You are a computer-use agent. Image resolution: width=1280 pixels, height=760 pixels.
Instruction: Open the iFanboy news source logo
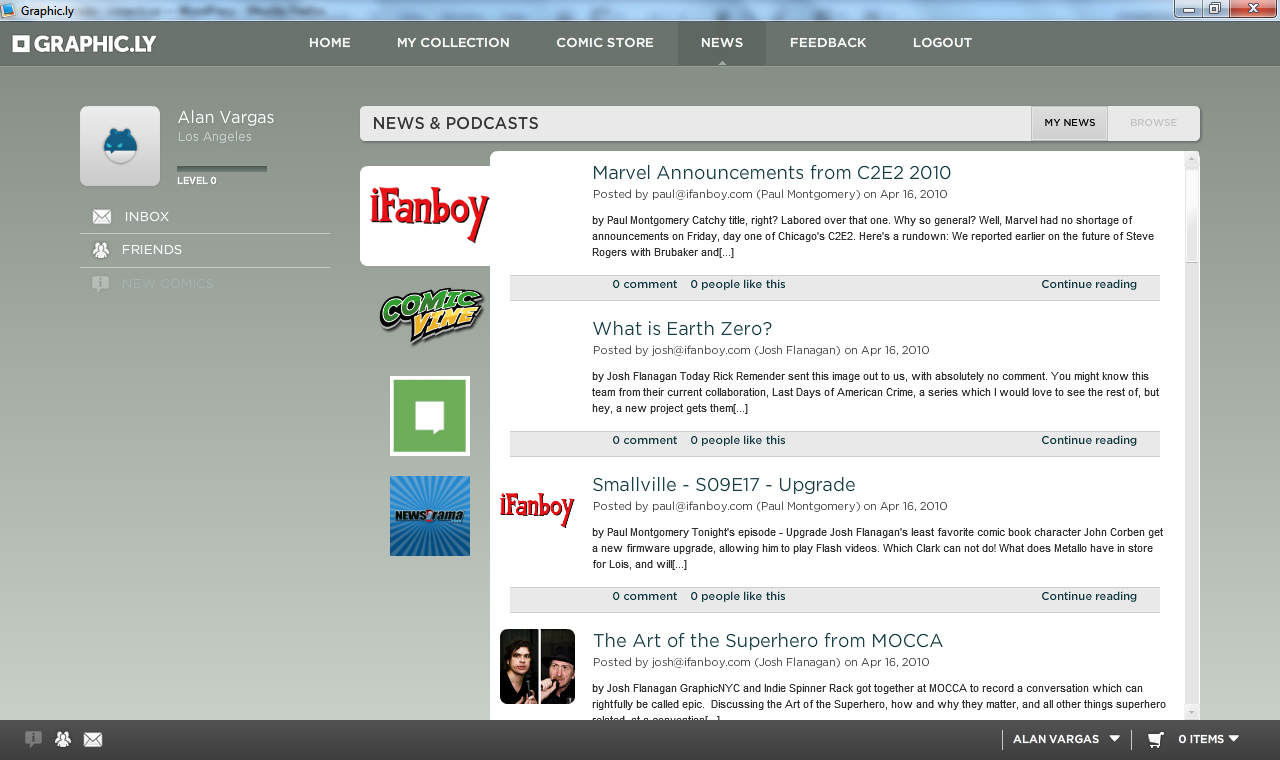pyautogui.click(x=429, y=216)
